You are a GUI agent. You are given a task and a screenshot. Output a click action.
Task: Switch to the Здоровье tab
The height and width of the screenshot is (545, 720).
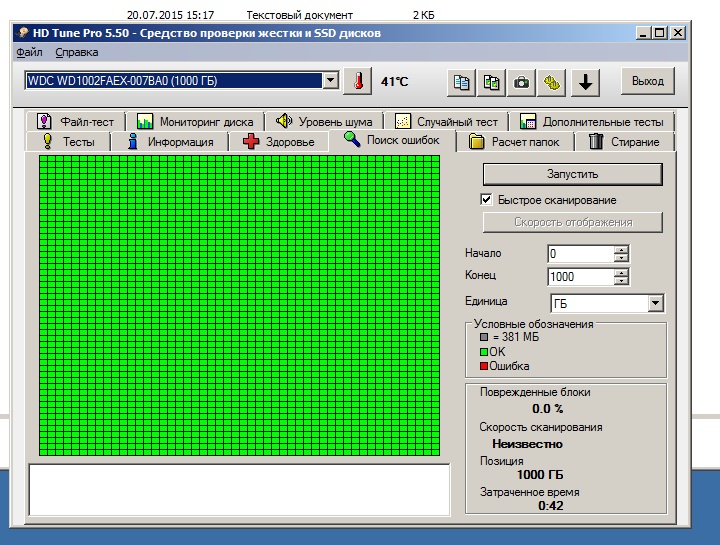click(279, 141)
